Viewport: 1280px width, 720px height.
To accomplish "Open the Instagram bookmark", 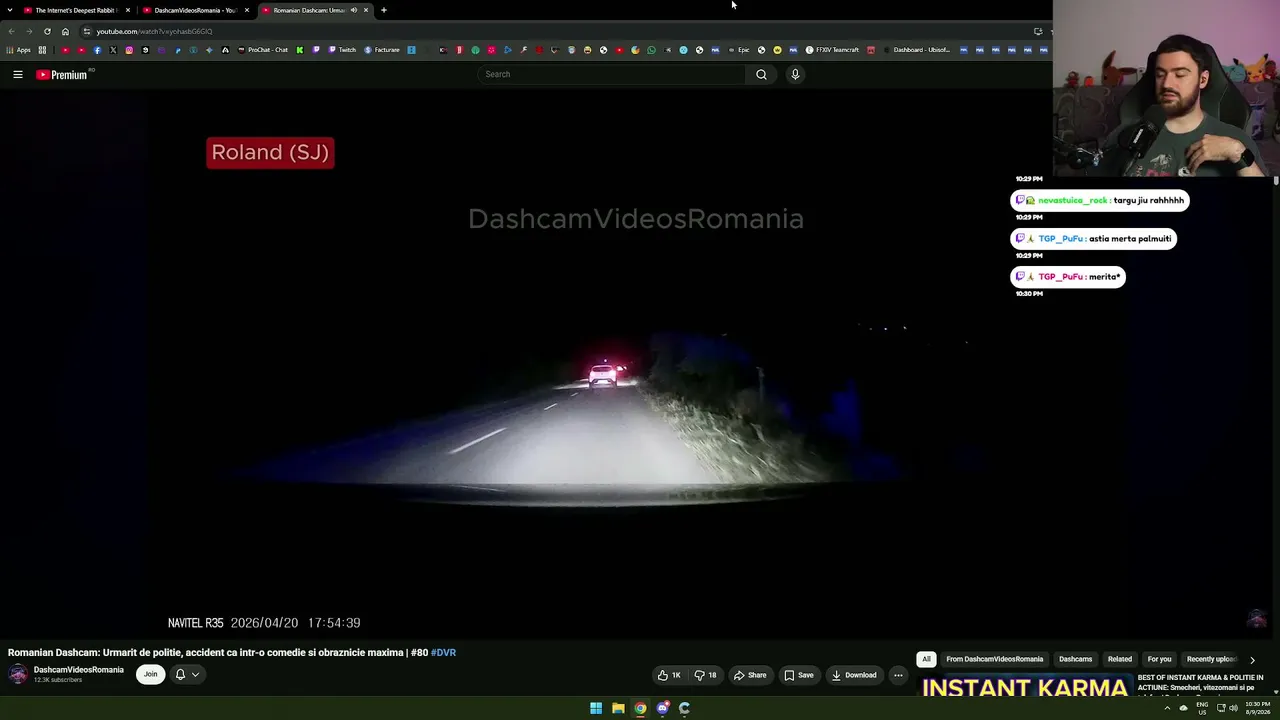I will (x=129, y=50).
